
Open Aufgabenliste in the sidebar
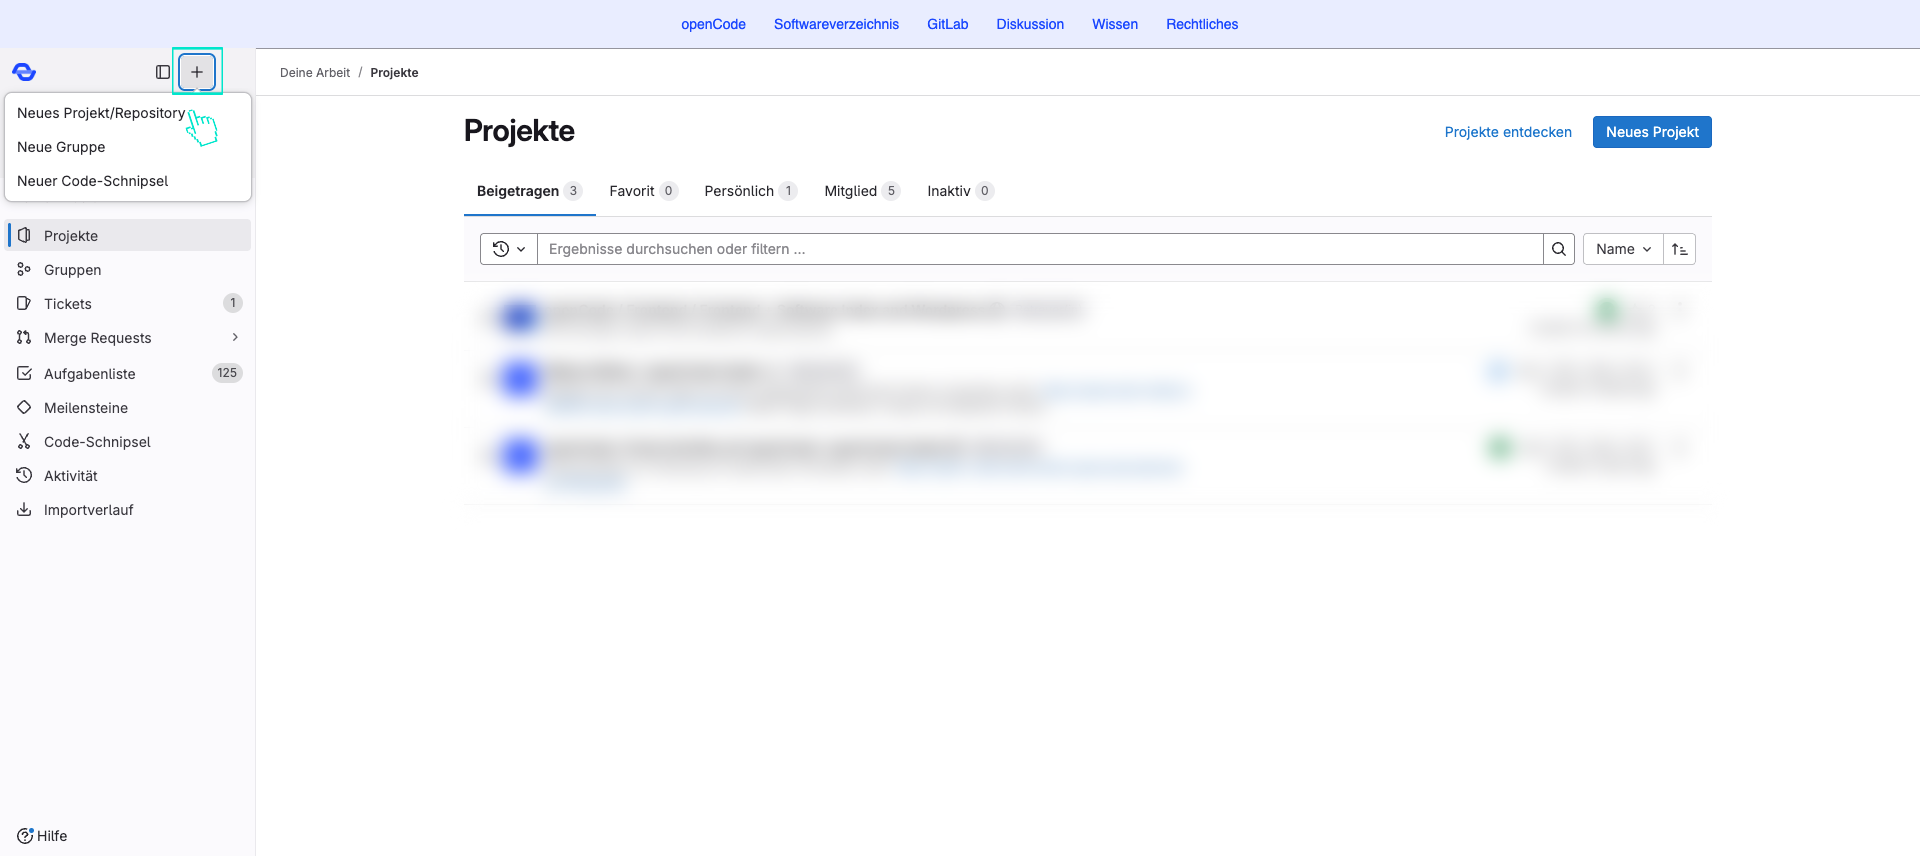(x=89, y=374)
